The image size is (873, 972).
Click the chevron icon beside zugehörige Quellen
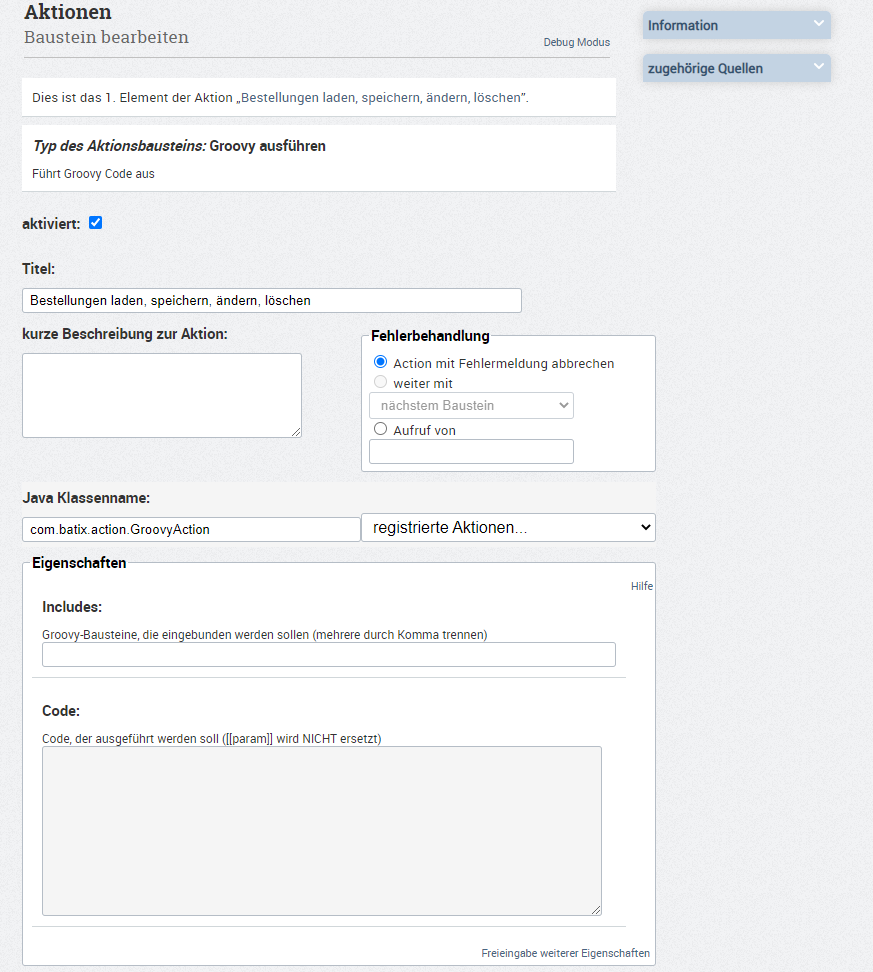[819, 67]
